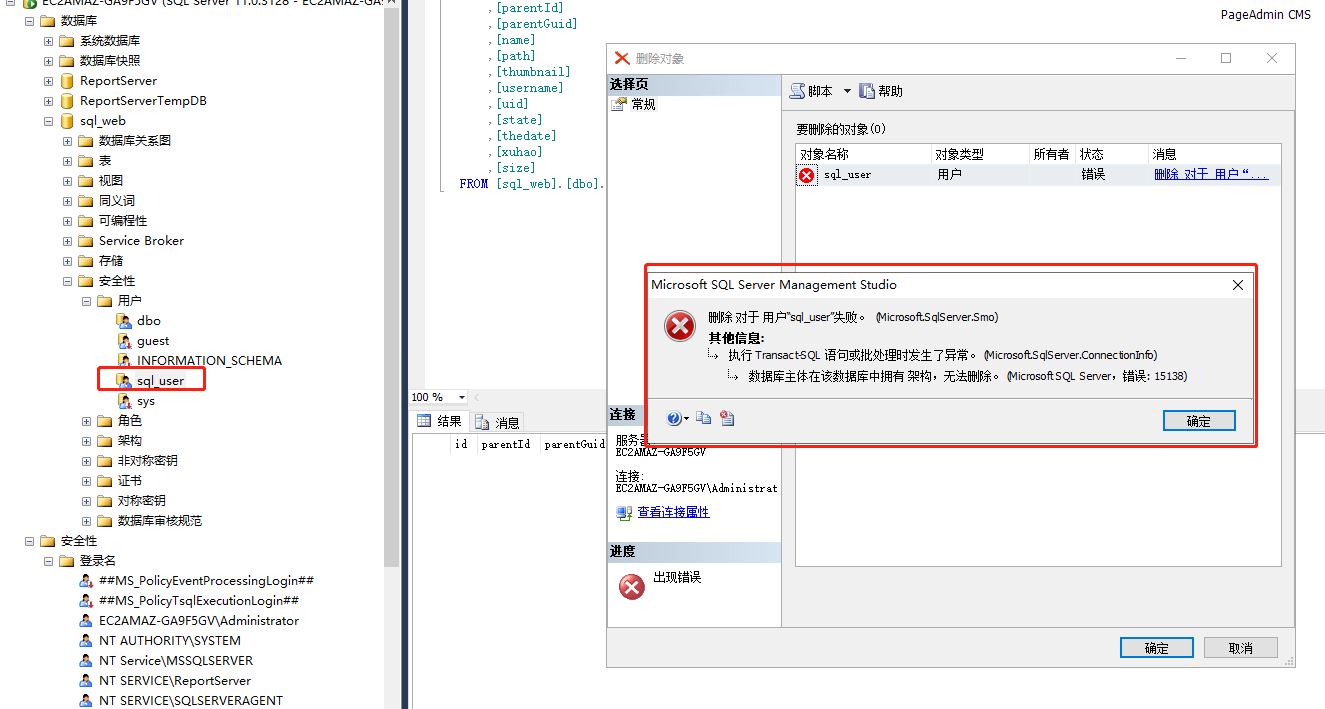Click the copy message text icon
The image size is (1325, 709).
point(703,419)
